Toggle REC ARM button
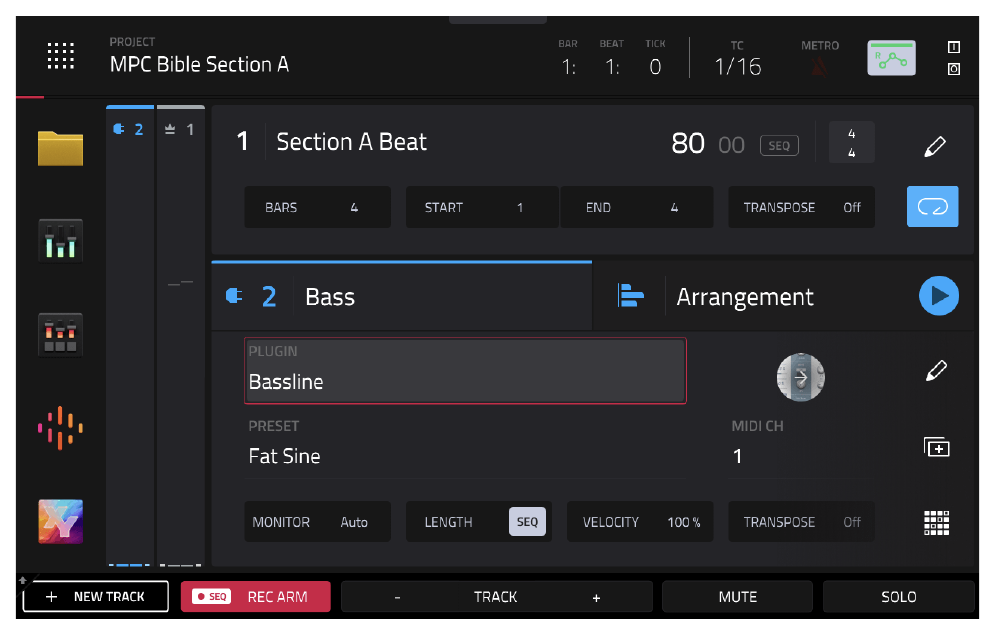Image resolution: width=996 pixels, height=636 pixels. pos(255,597)
